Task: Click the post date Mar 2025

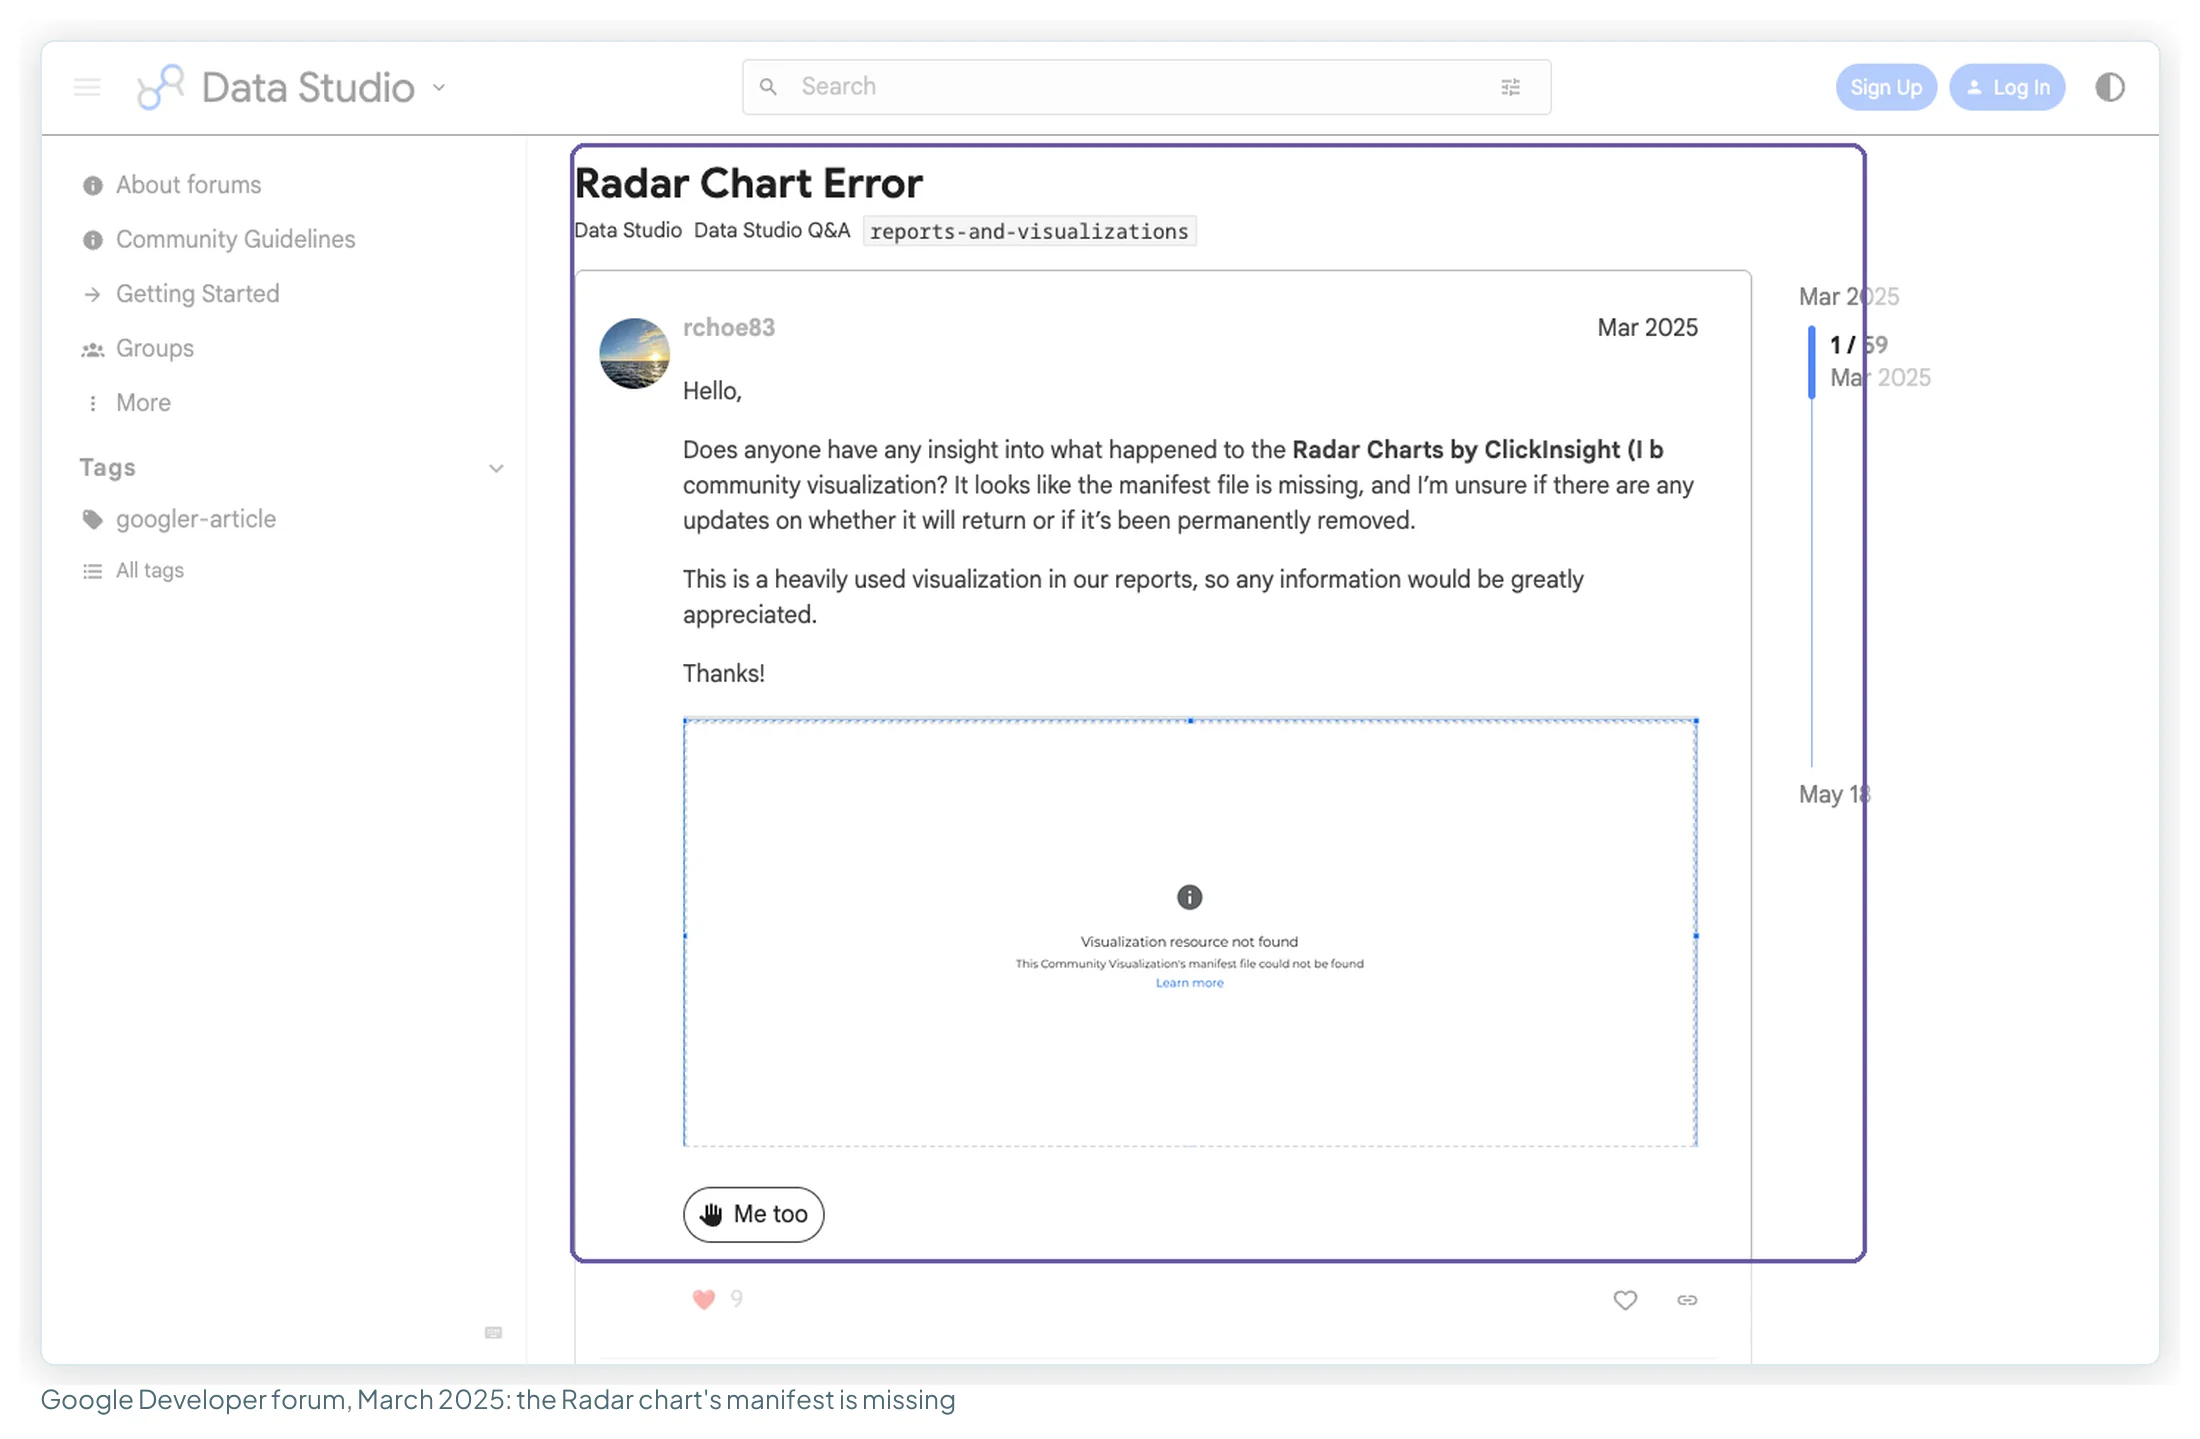Action: click(1647, 328)
